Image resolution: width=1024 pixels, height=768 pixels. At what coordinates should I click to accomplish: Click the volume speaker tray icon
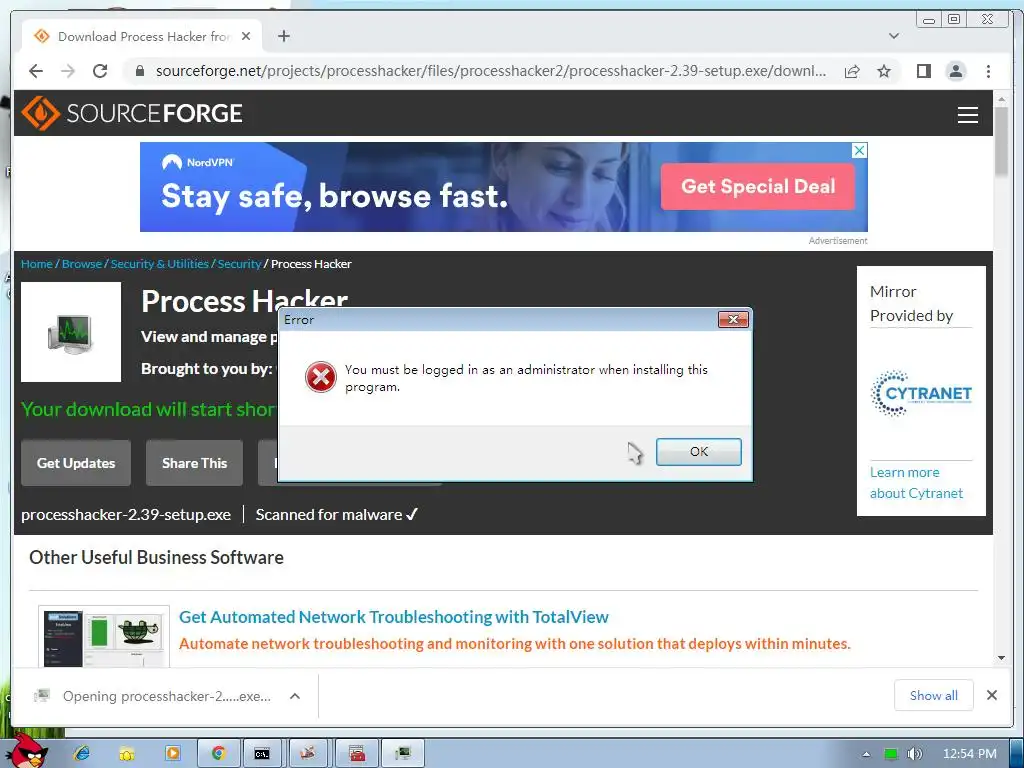[x=914, y=754]
